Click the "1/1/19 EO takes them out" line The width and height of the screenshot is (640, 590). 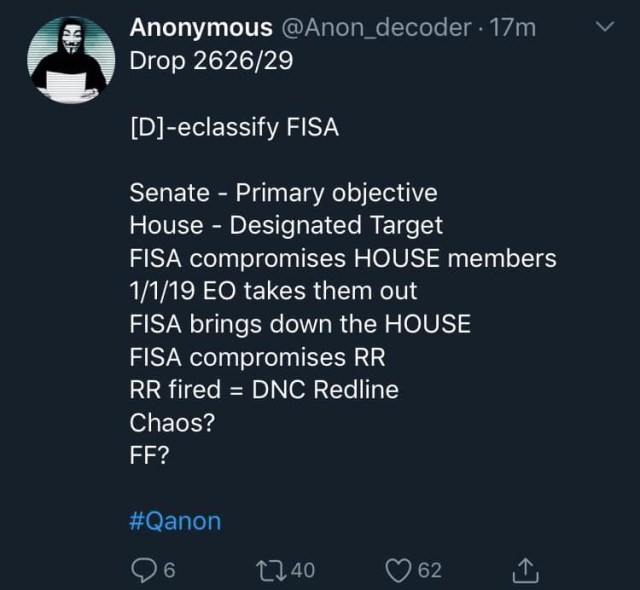[x=273, y=291]
